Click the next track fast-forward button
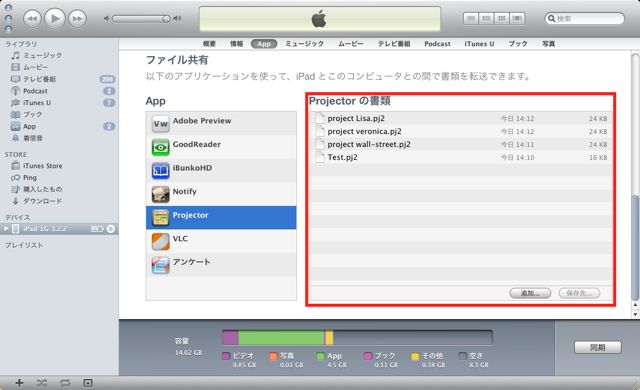The height and width of the screenshot is (390, 640). tap(77, 18)
